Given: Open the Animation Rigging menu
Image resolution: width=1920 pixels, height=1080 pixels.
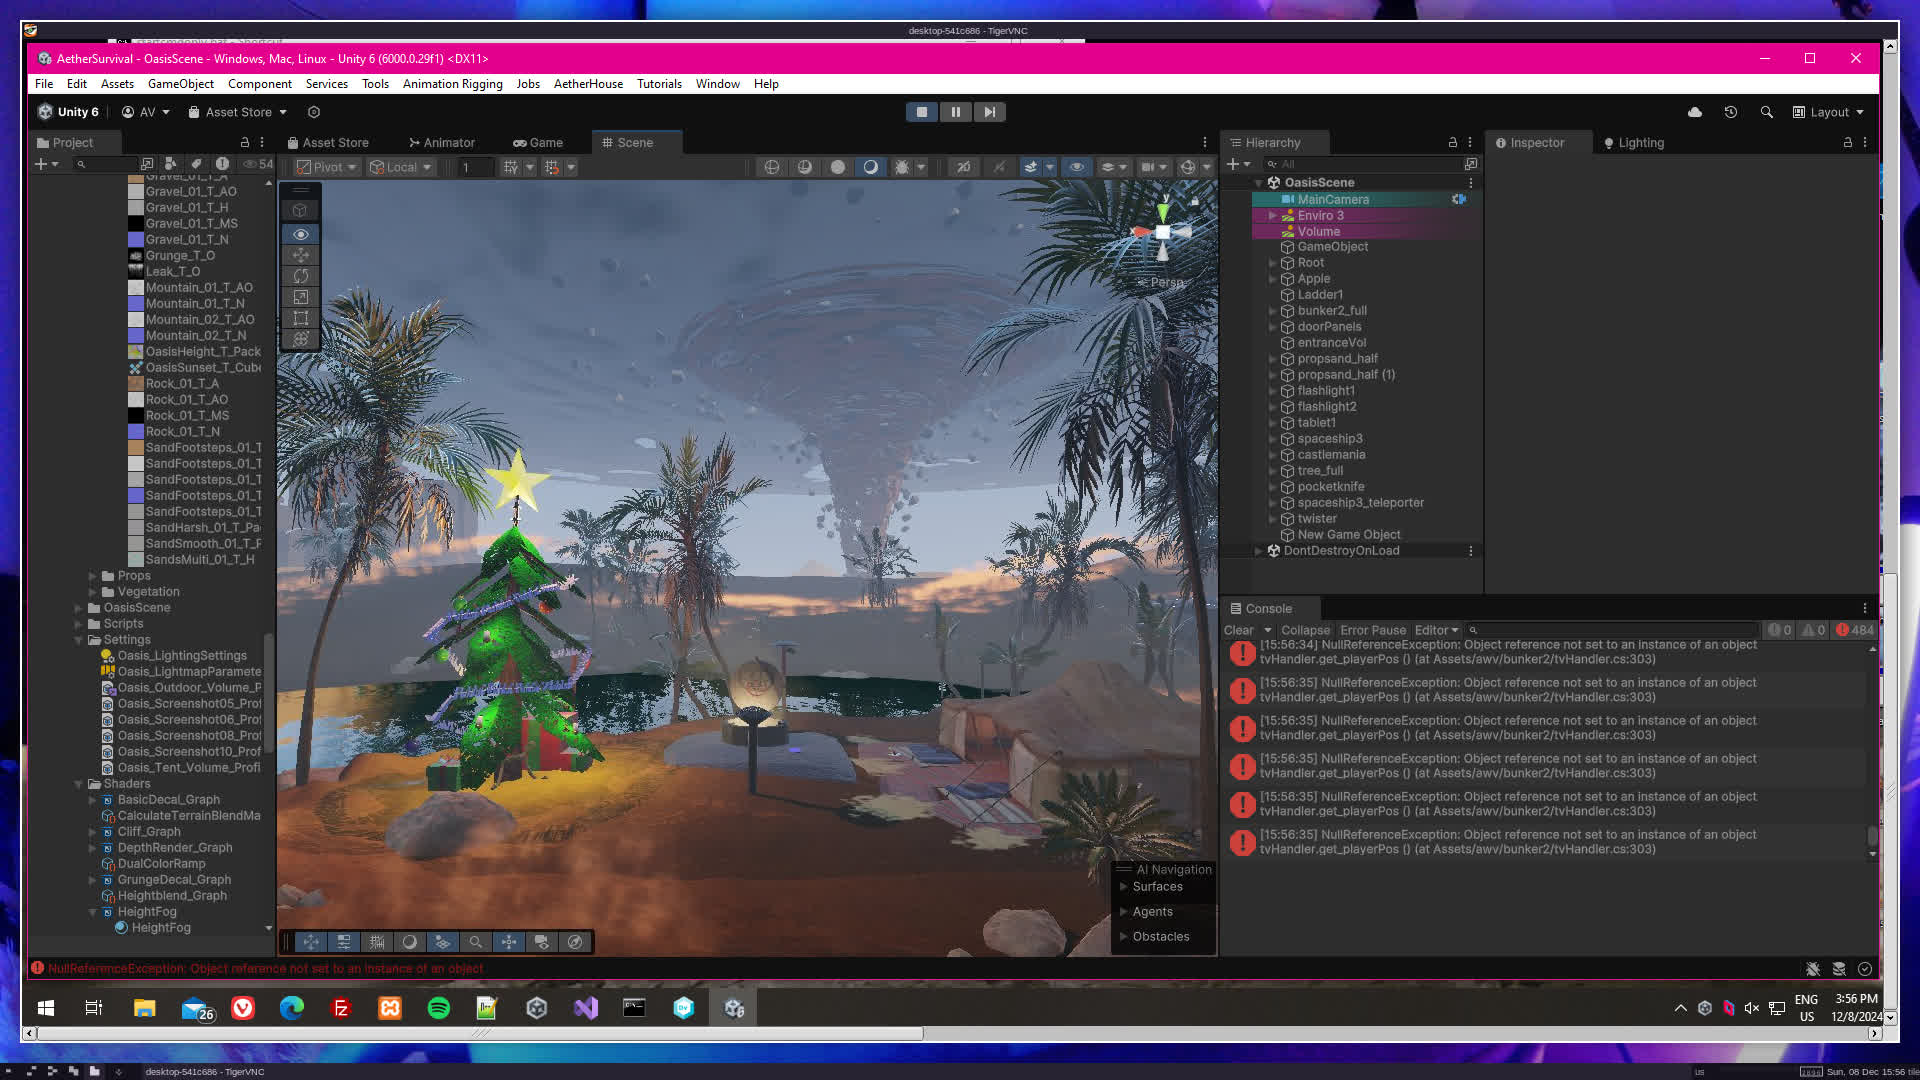Looking at the screenshot, I should (x=452, y=84).
